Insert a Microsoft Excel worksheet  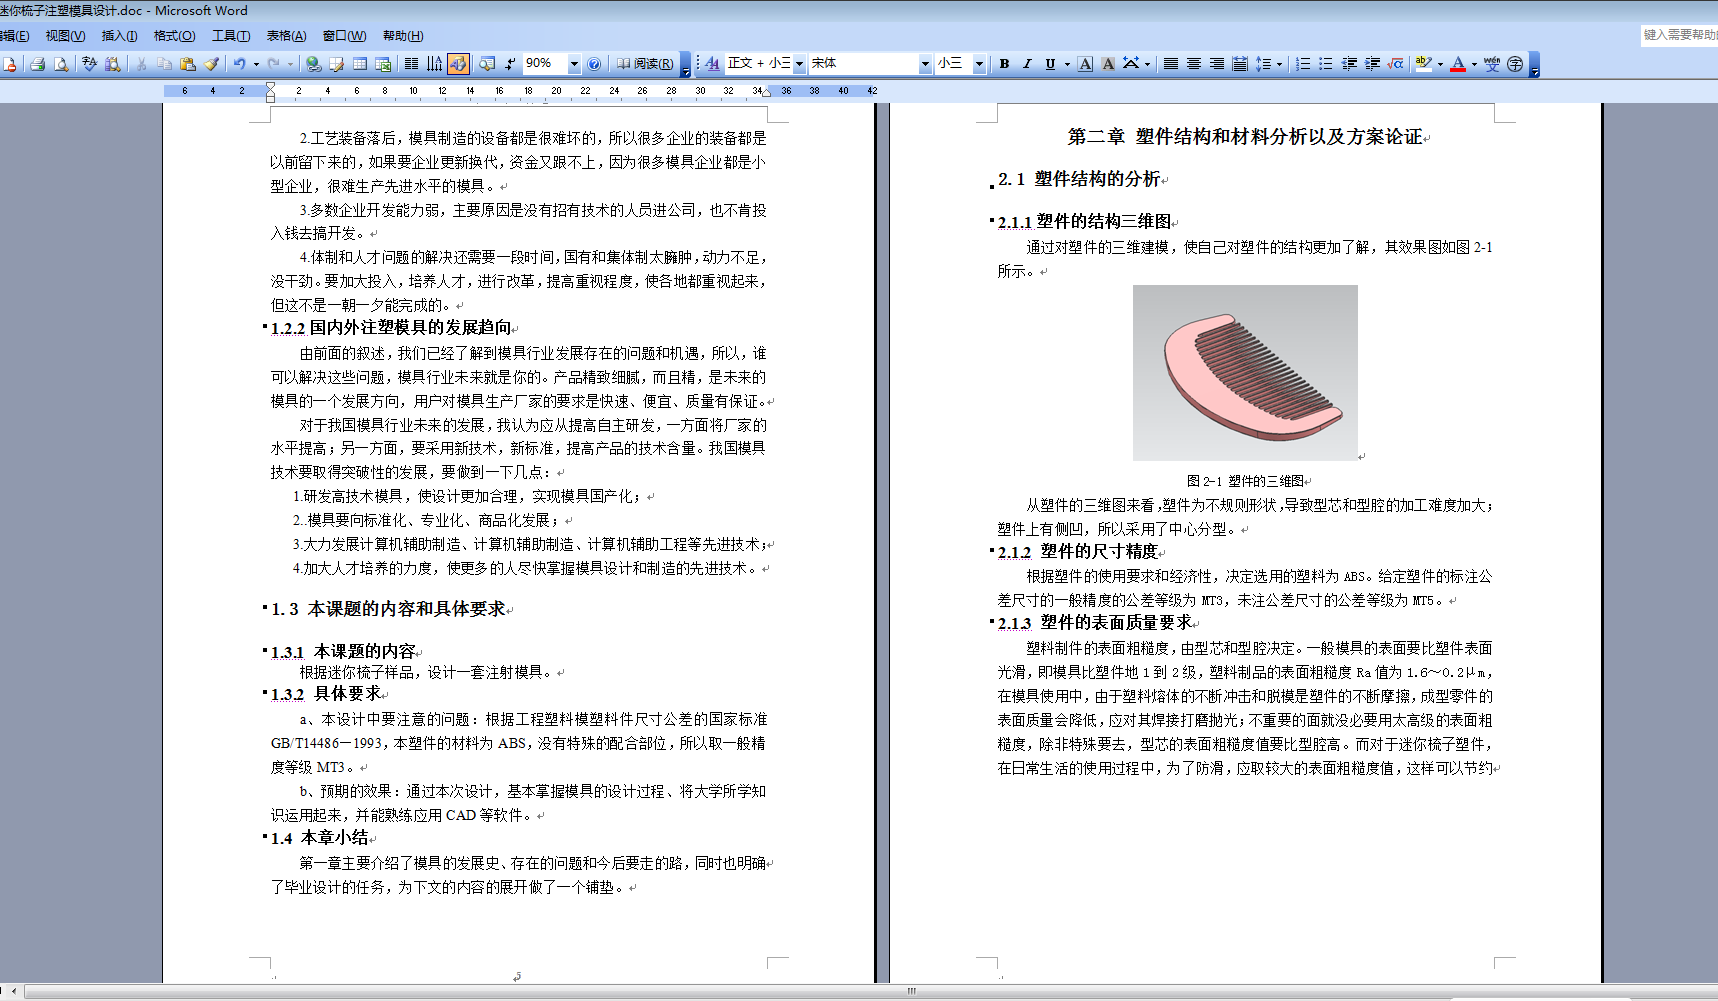[x=383, y=64]
